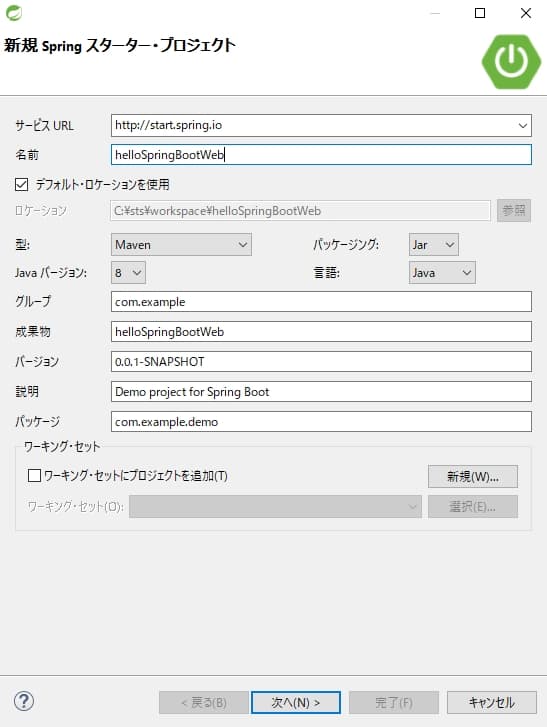Viewport: 547px width, 727px height.
Task: Focus the グループ com.example field
Action: [x=321, y=302]
